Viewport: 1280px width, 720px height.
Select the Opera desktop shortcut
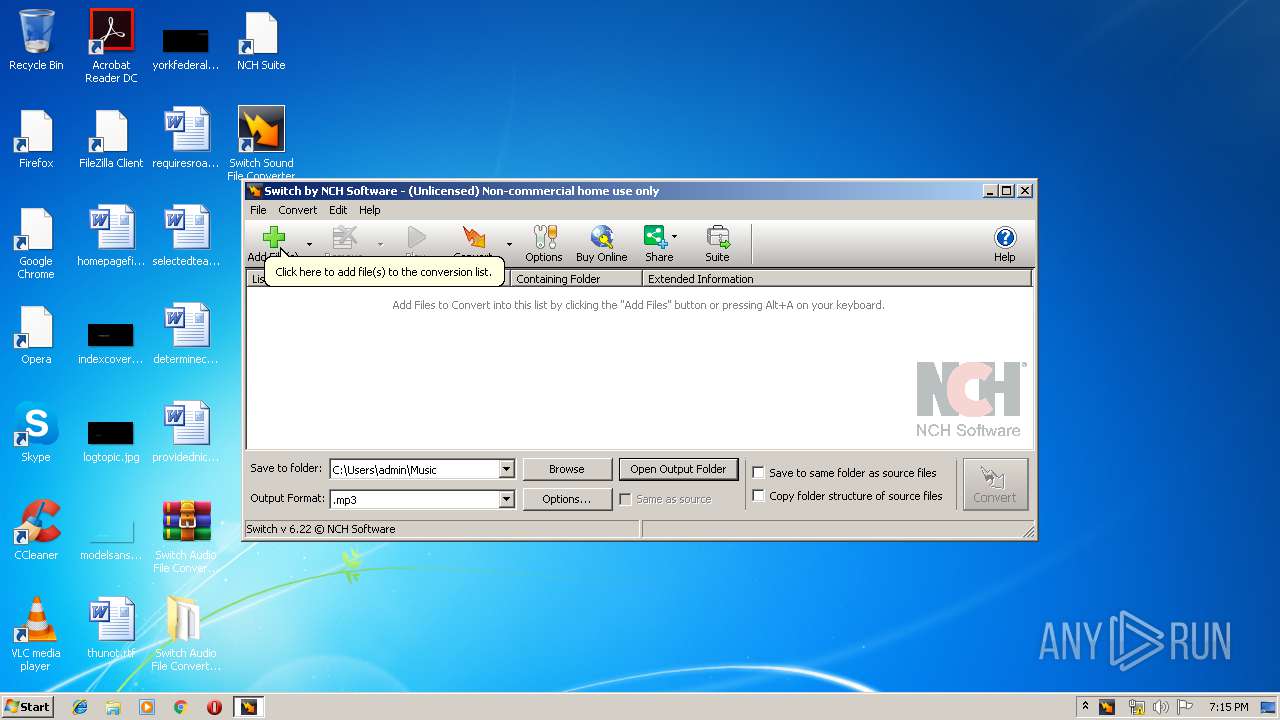[x=36, y=334]
